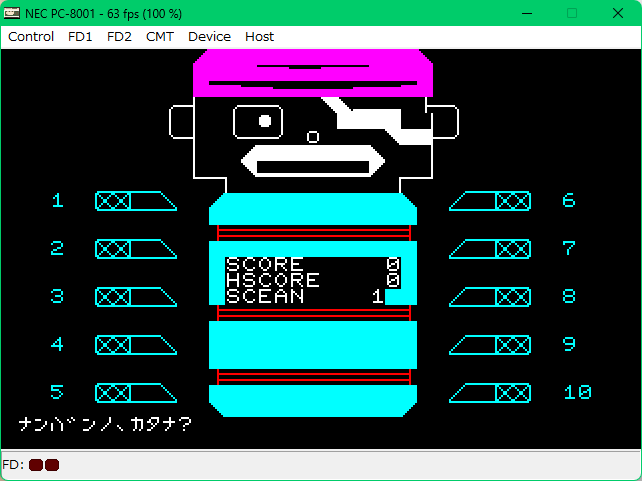Click sword icon next to number 7

click(x=490, y=249)
